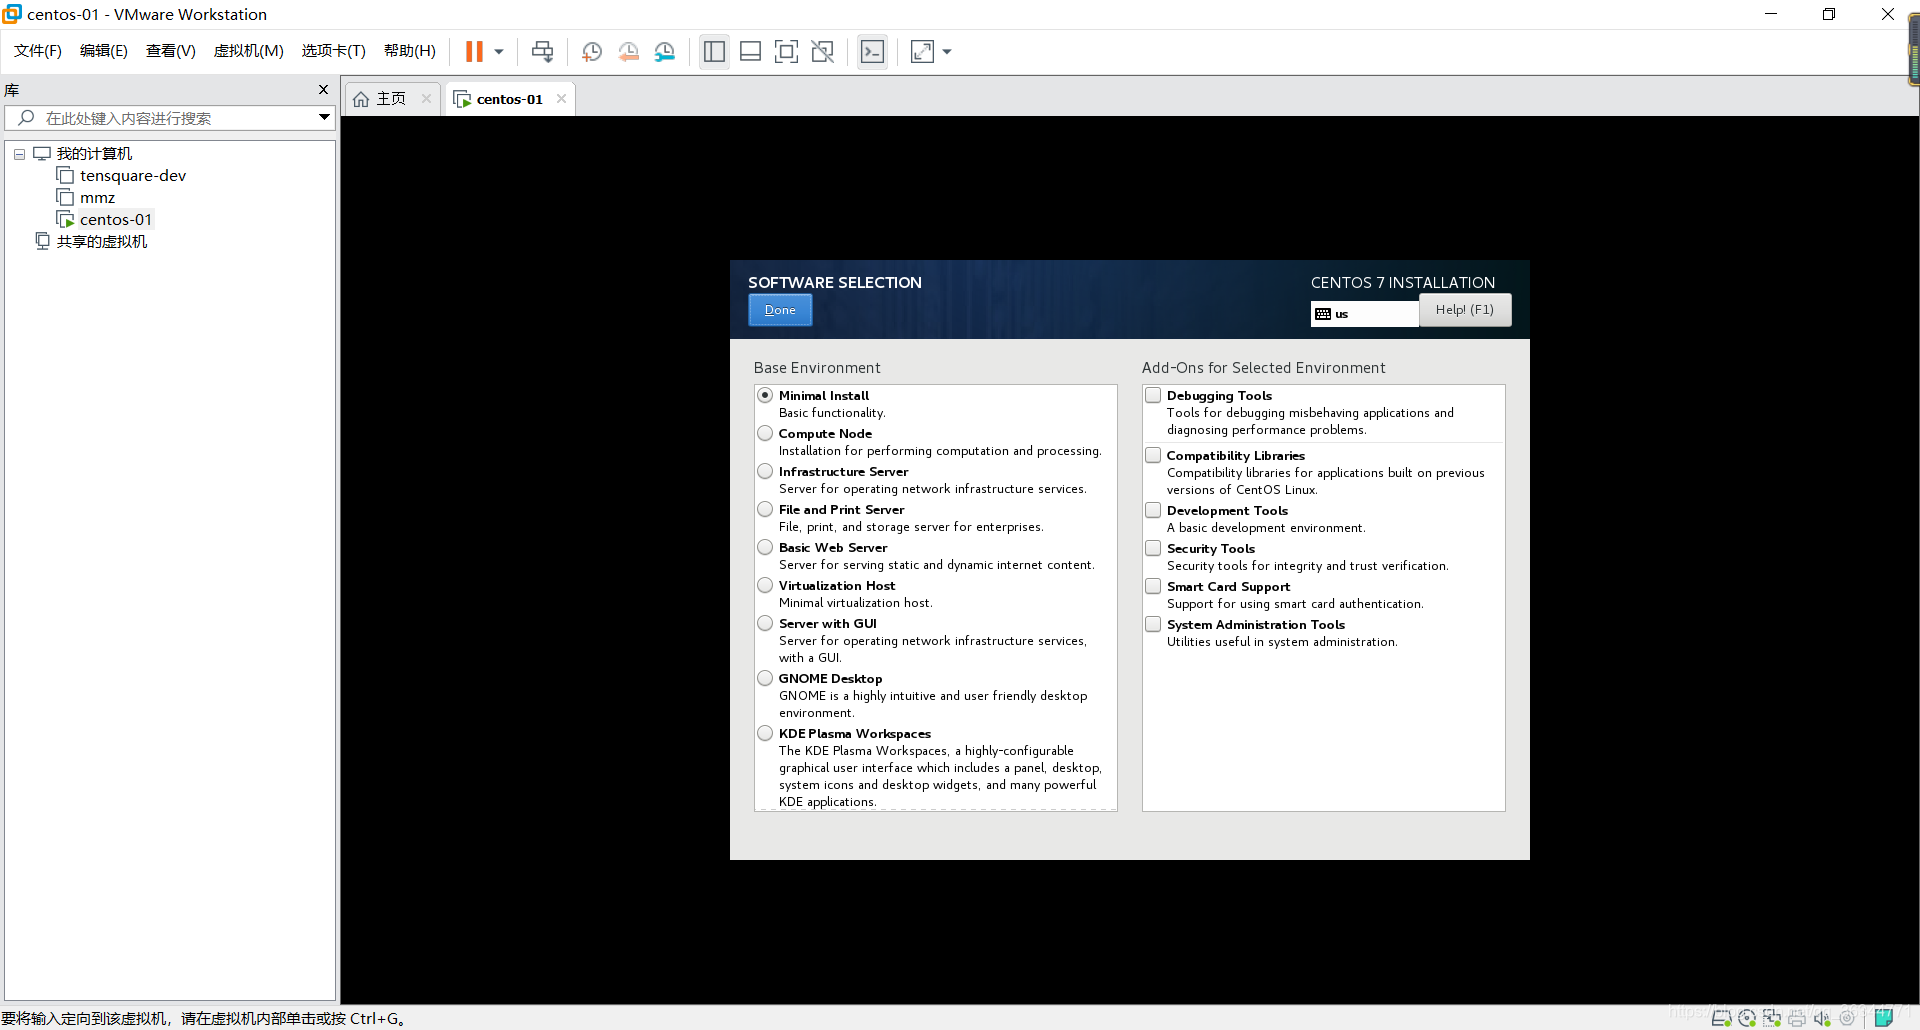
Task: Enable Smart Card Support checkbox
Action: click(1153, 586)
